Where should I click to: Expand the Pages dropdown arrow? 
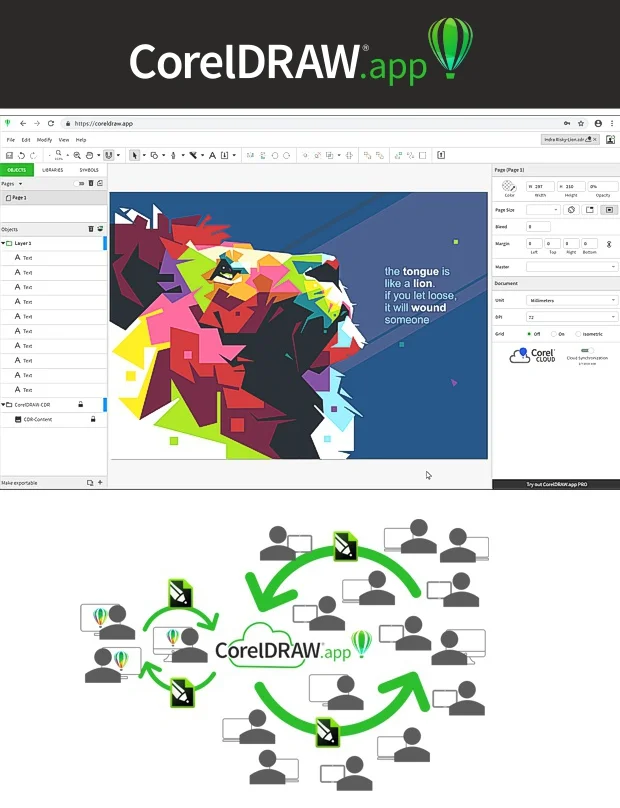[21, 183]
